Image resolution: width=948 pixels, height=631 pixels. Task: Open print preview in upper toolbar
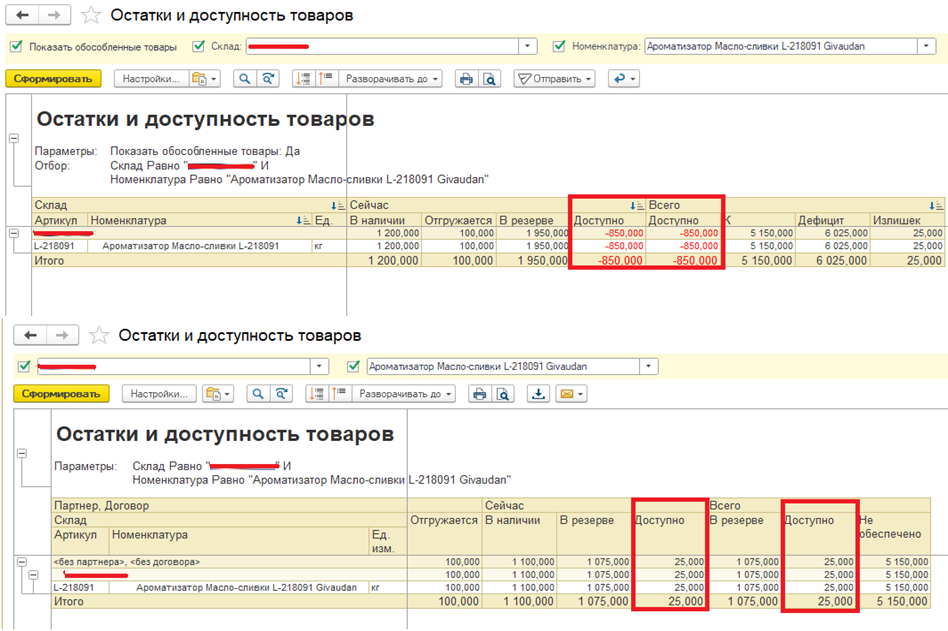(x=490, y=79)
